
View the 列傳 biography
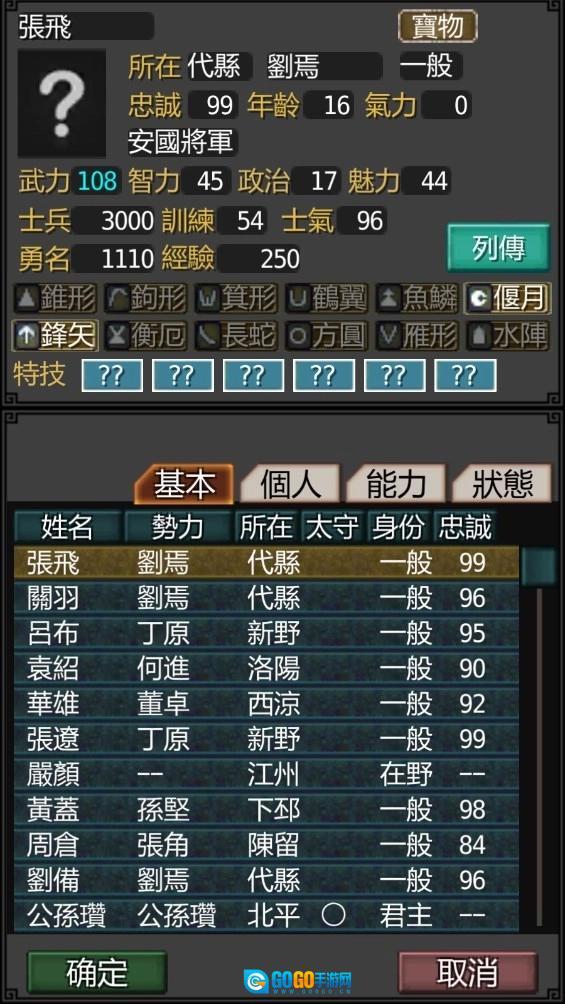(x=498, y=248)
